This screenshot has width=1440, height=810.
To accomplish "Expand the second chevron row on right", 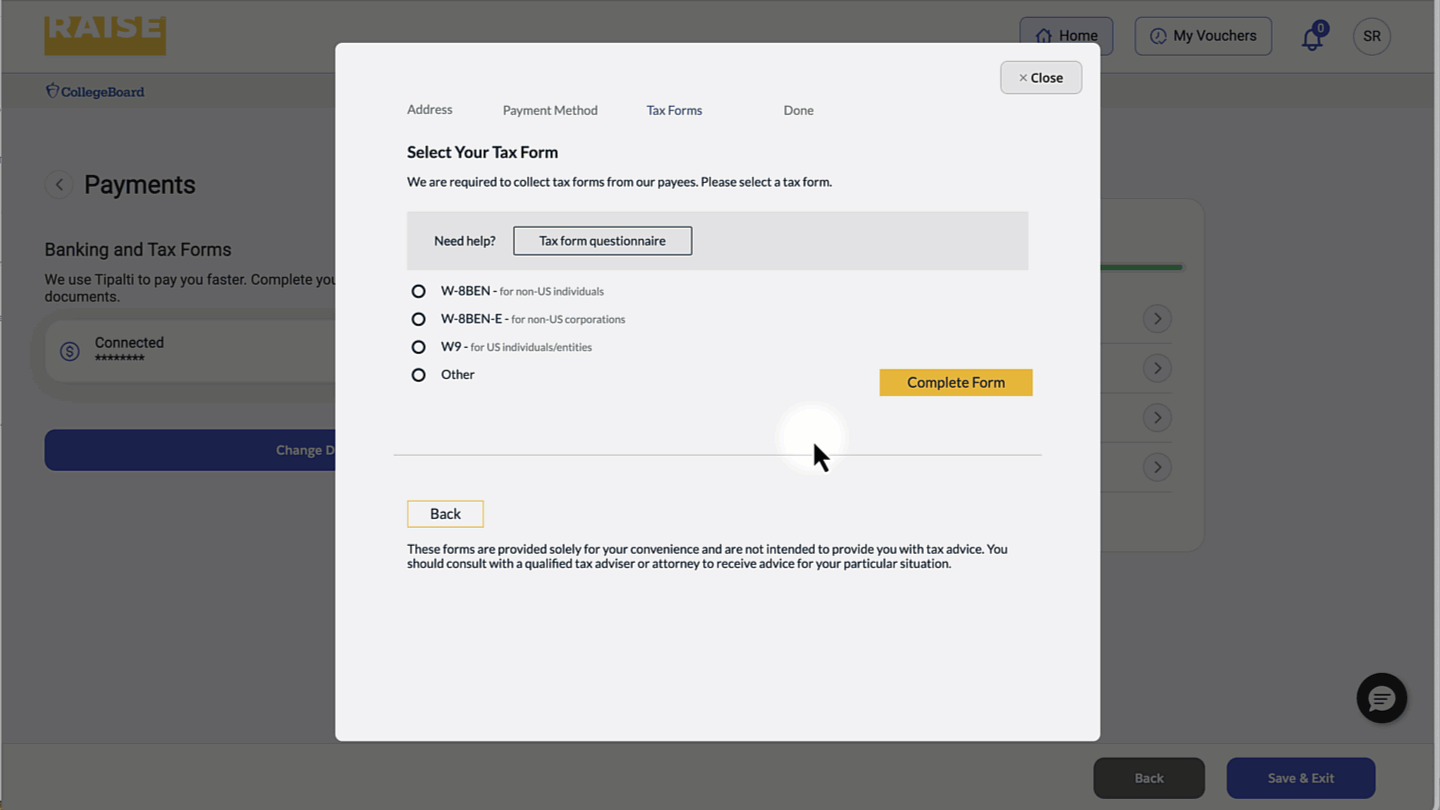I will (1157, 368).
